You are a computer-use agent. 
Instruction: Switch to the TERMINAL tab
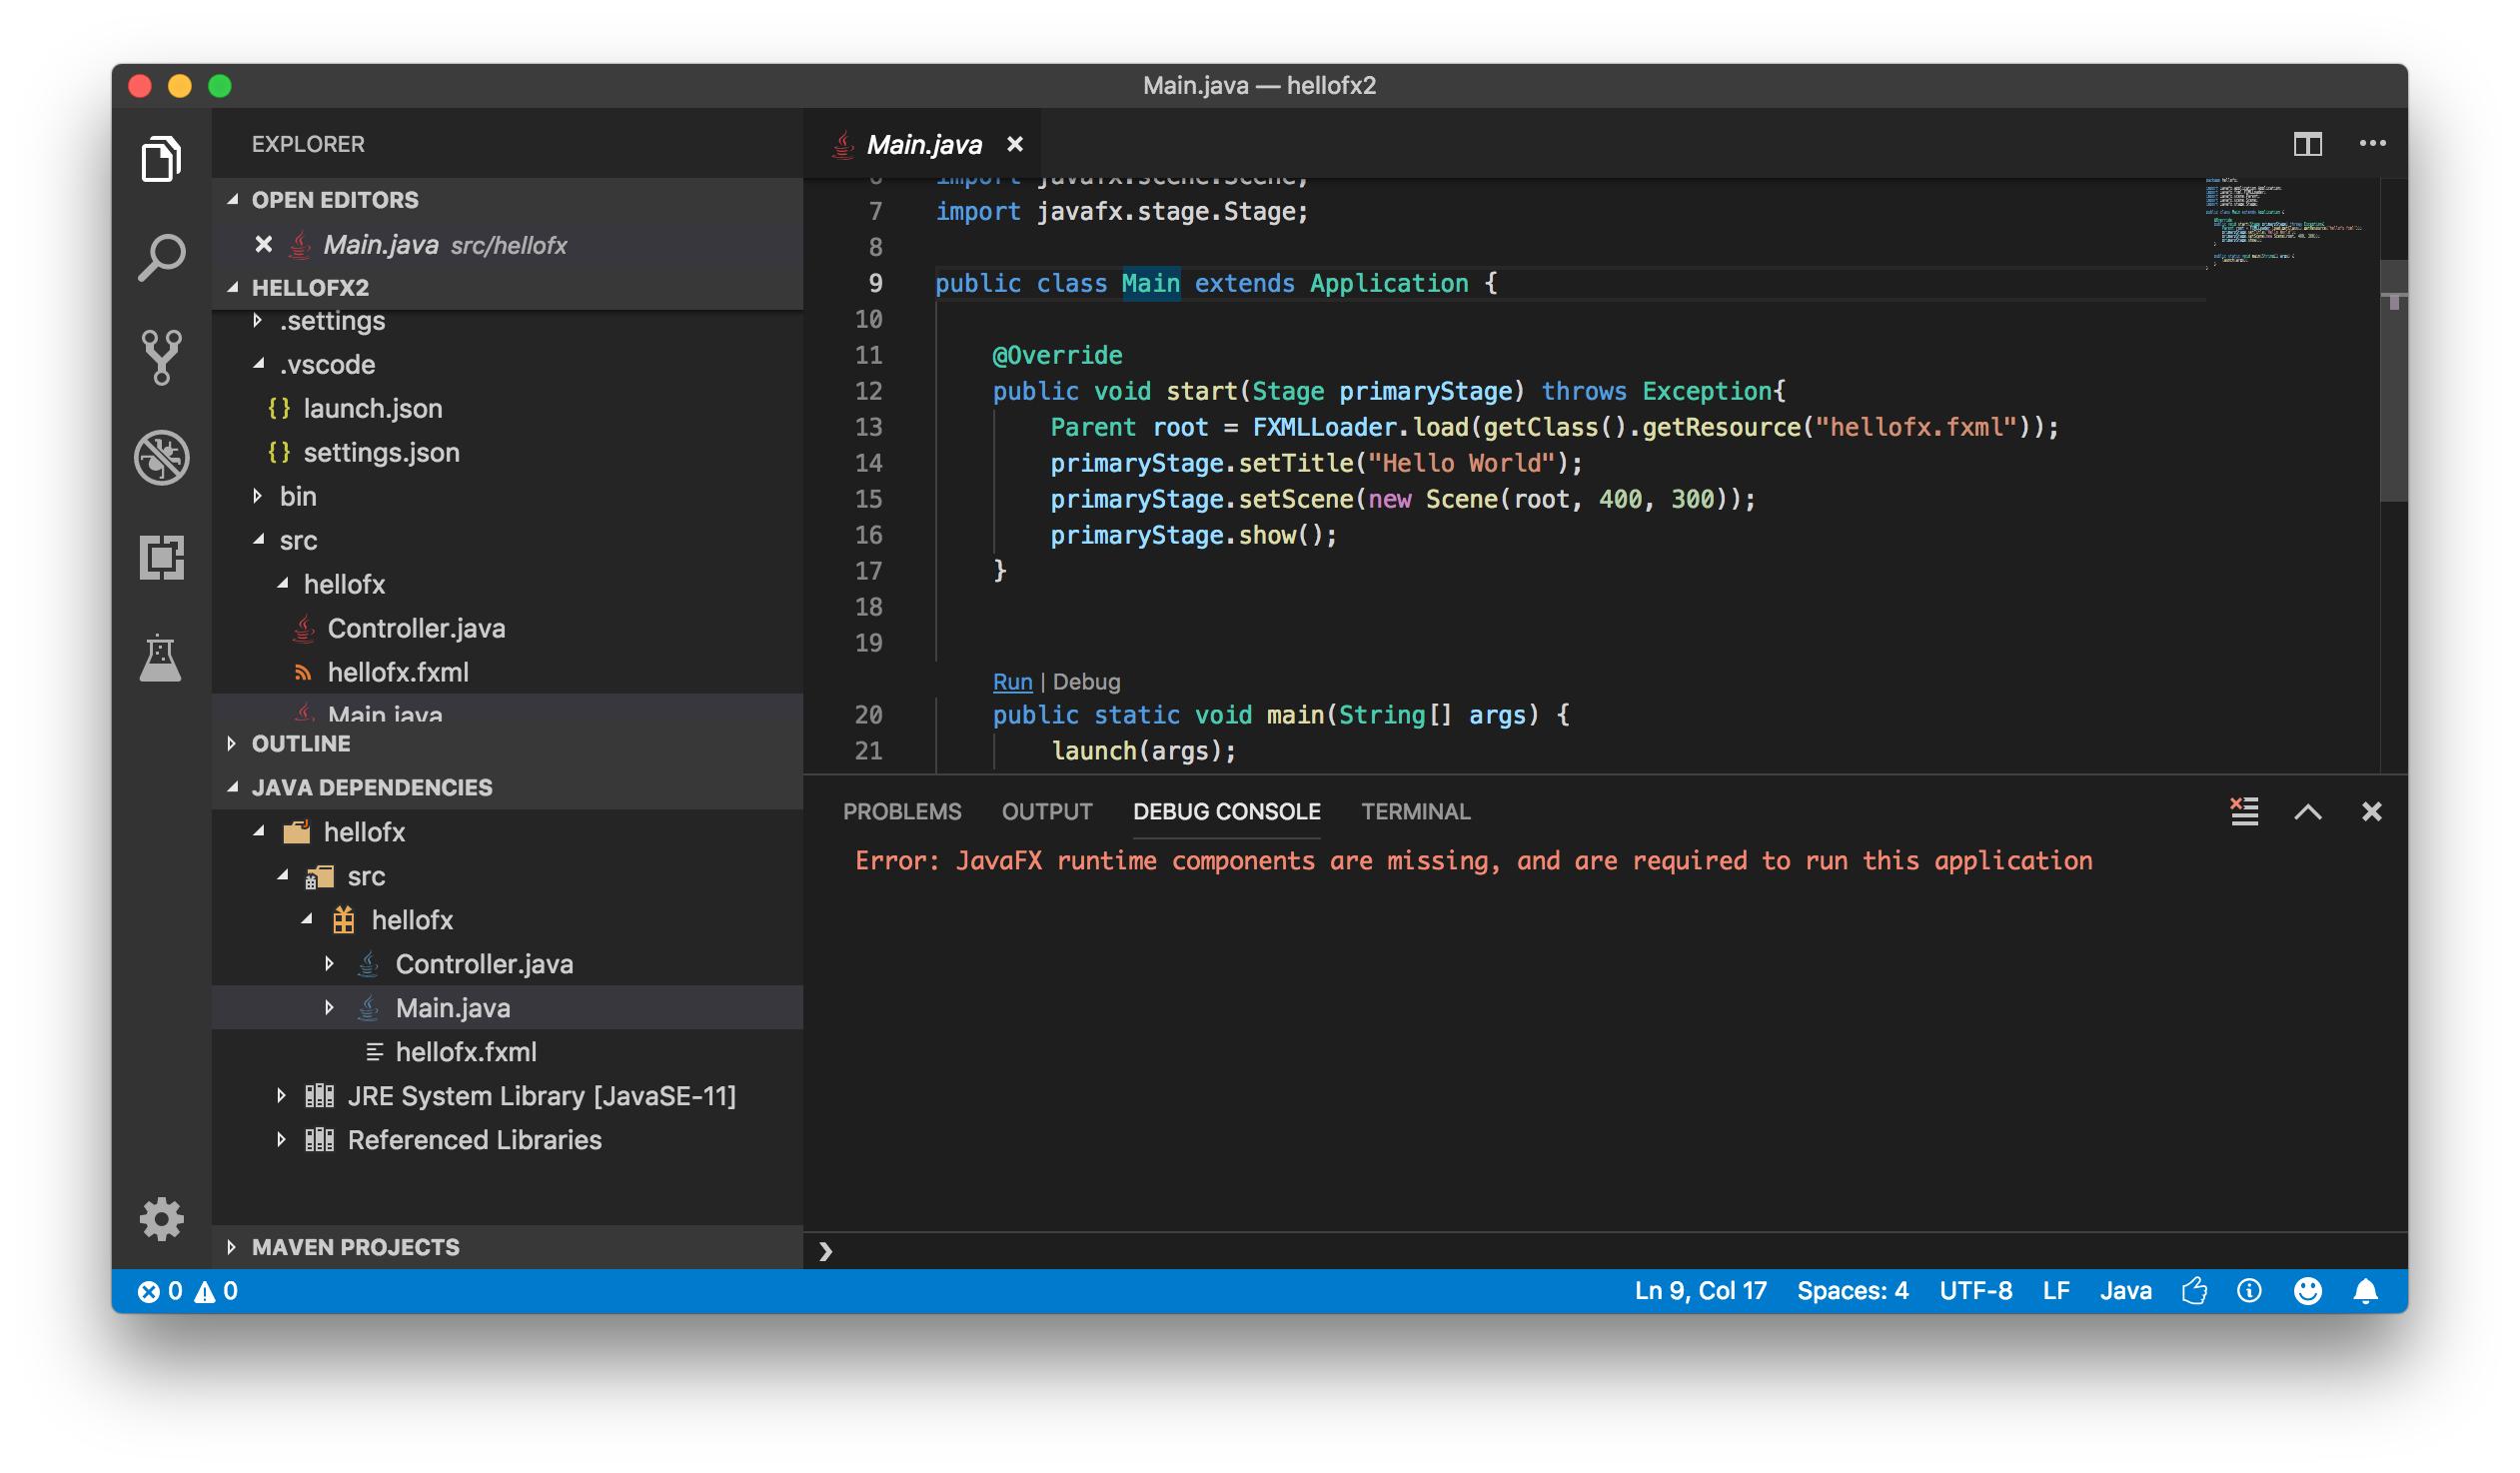pos(1415,812)
